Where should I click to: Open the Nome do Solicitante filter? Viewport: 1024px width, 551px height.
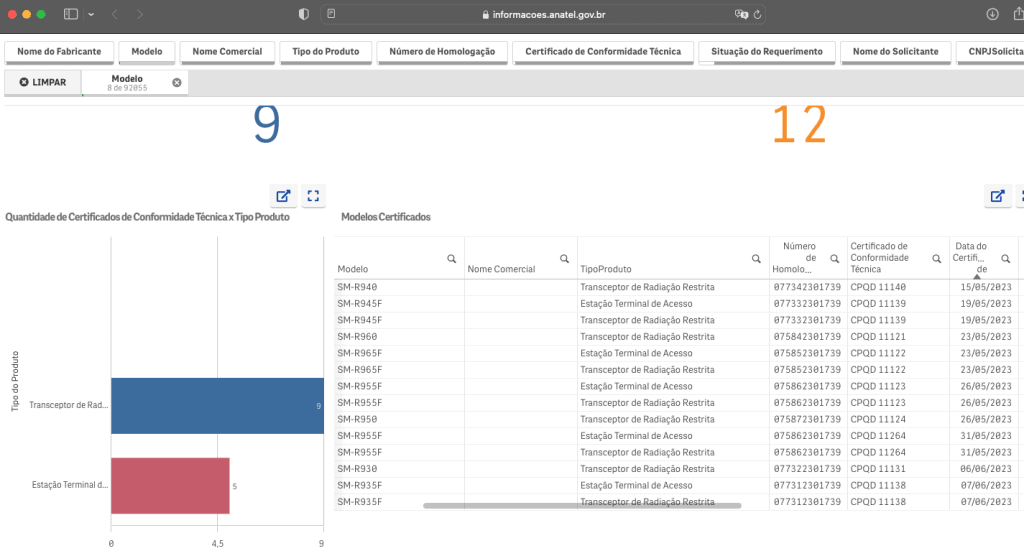(895, 52)
